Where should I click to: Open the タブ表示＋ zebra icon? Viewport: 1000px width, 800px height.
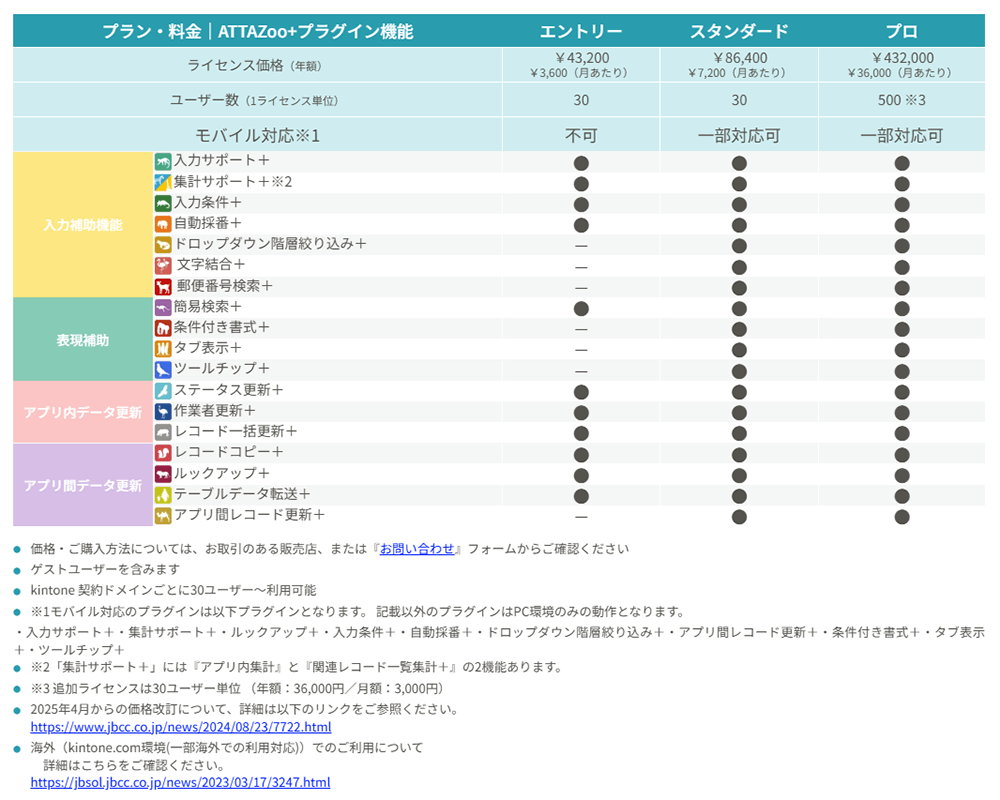point(162,349)
